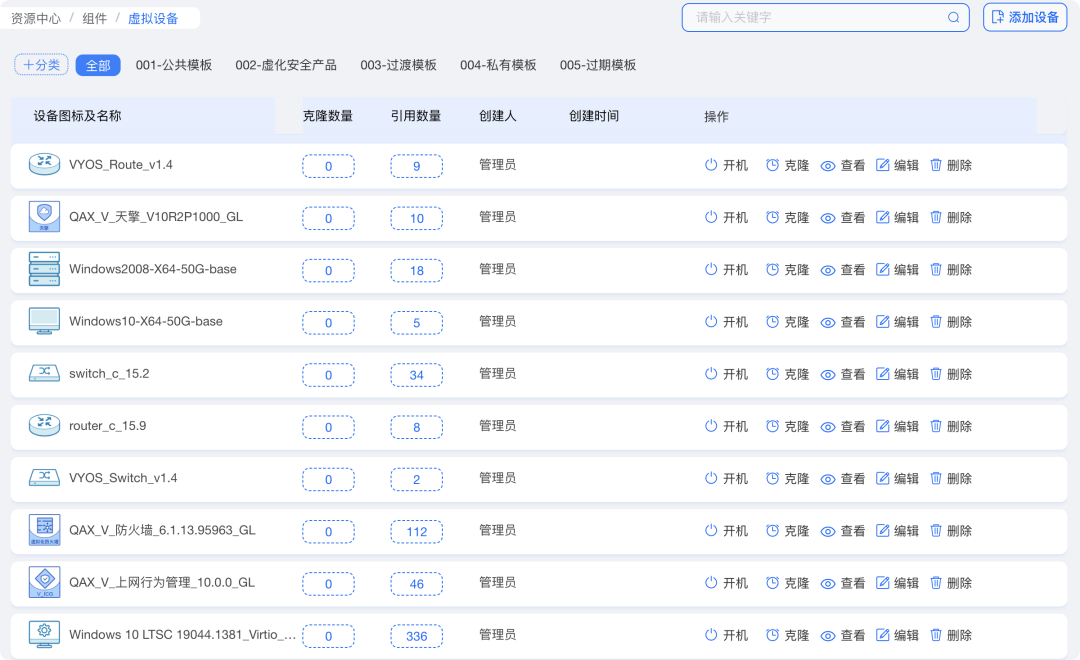The height and width of the screenshot is (660, 1080).
Task: 点击 QAX_V_防火墙 的克隆数量 0
Action: [x=328, y=531]
